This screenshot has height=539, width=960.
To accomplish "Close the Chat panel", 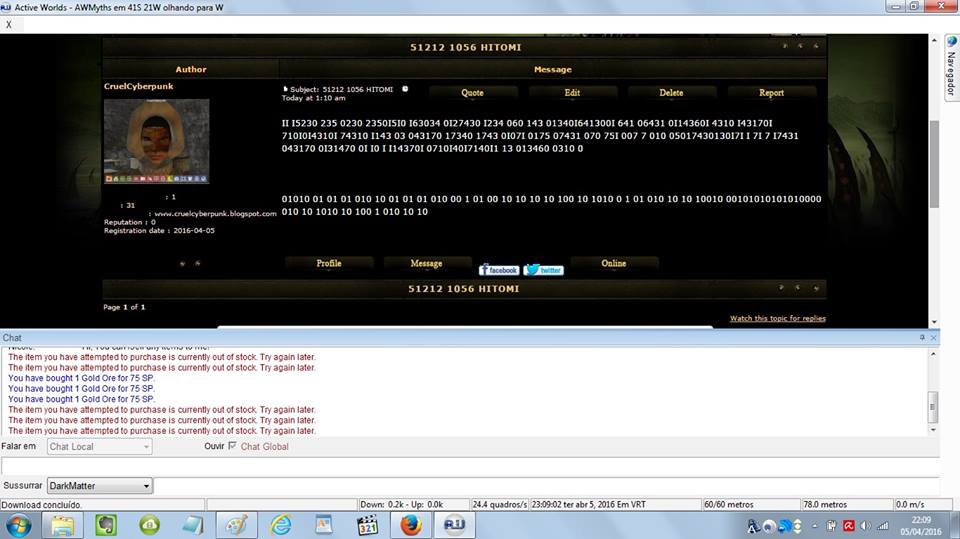I will pos(934,337).
